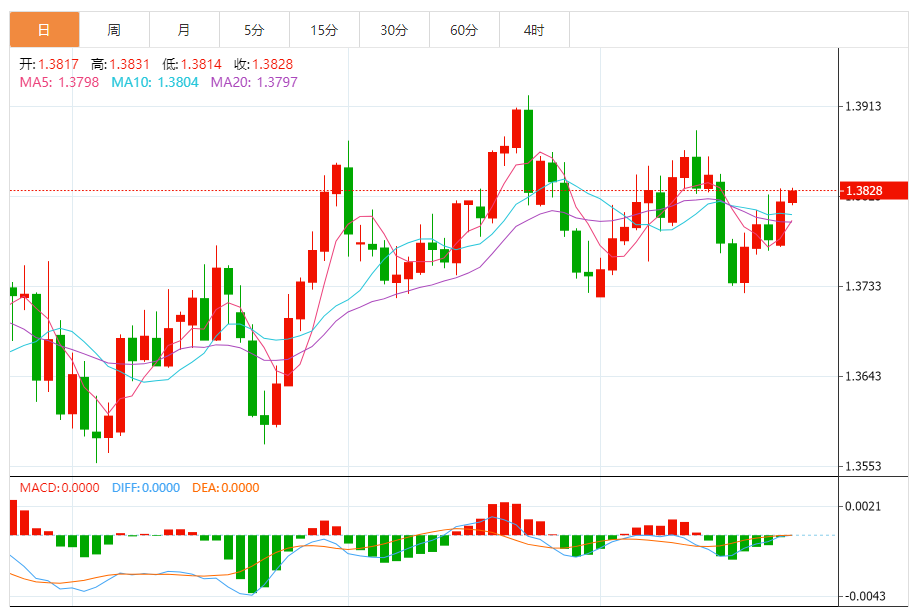
Task: Open the 4时 timeframe tab
Action: [x=534, y=30]
